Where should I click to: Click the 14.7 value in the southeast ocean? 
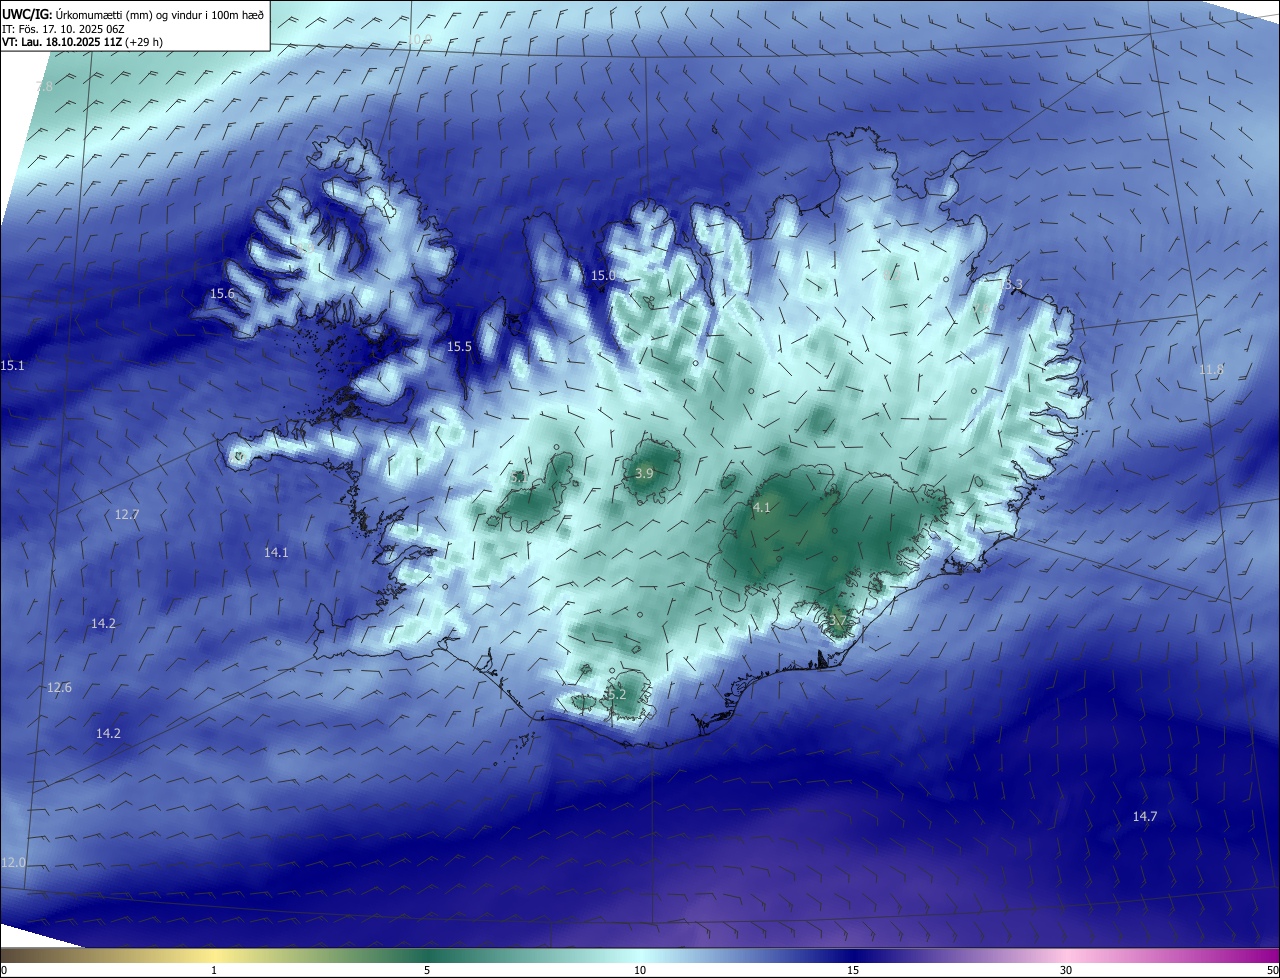coord(1145,817)
